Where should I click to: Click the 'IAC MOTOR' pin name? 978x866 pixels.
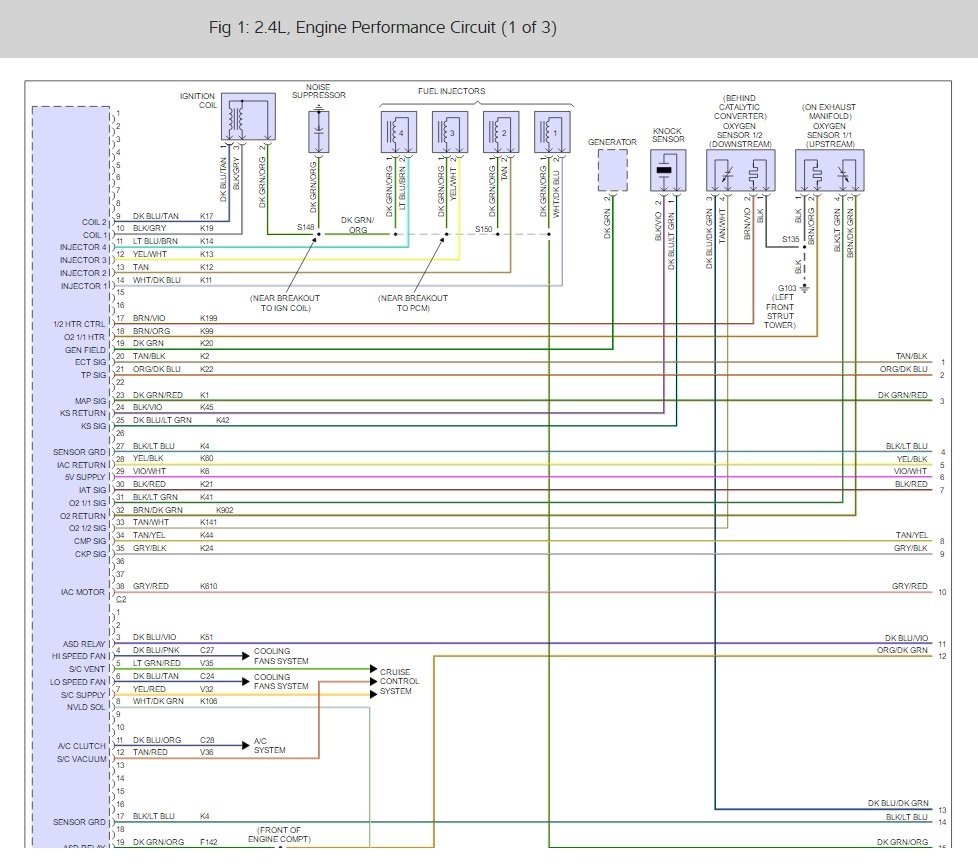coord(83,592)
